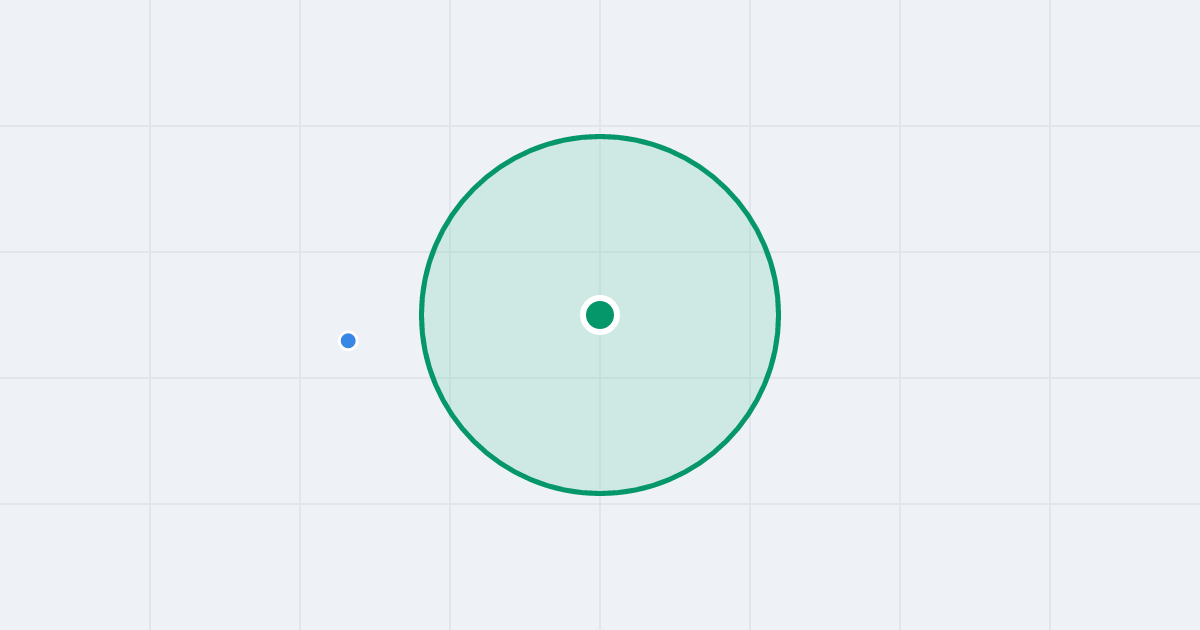Click the grid intersection directly above the blue dot's nearest one
1200x630 pixels.
tap(300, 252)
